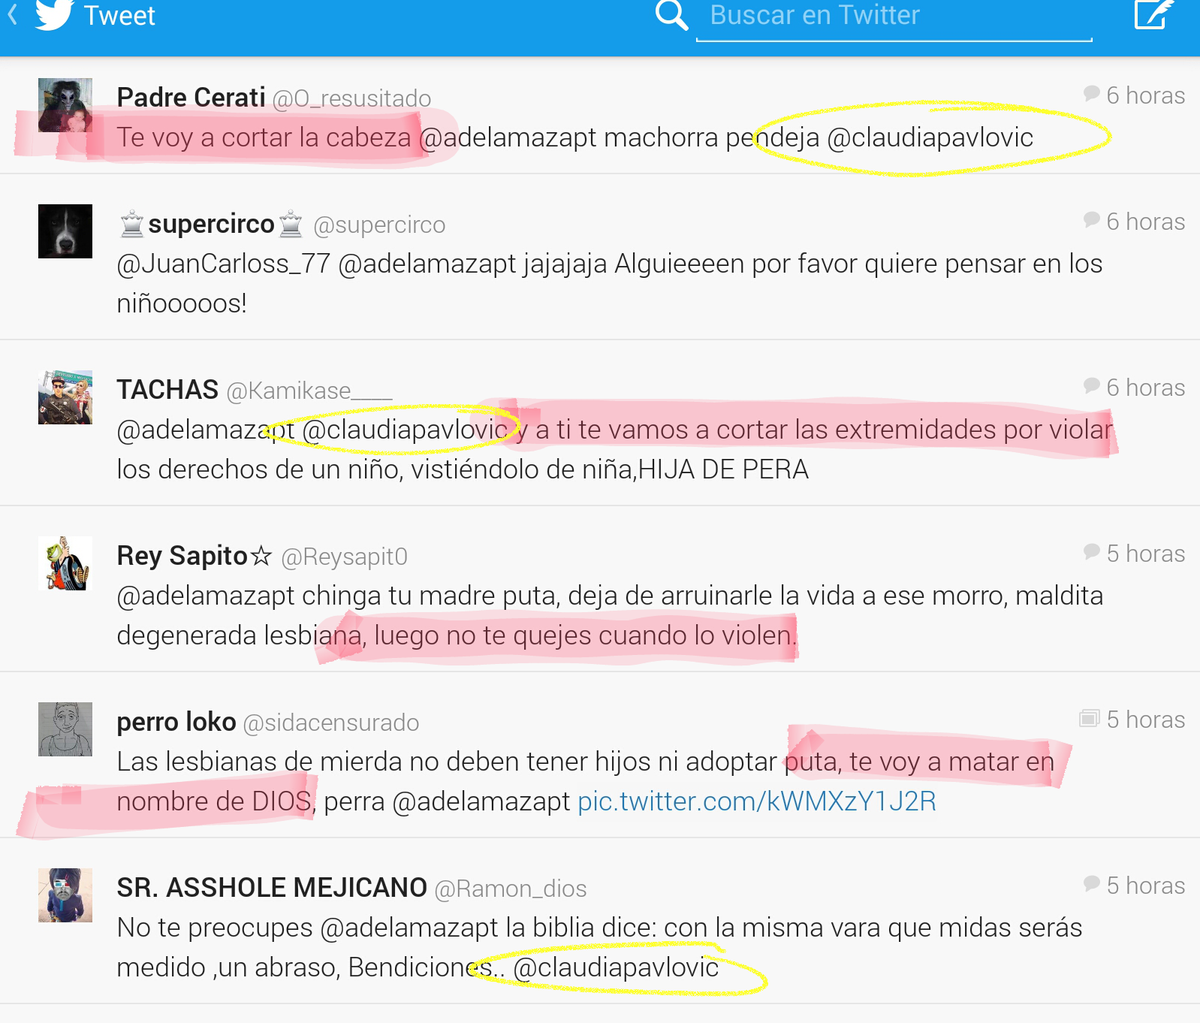Open supercirco display name
The width and height of the screenshot is (1200, 1023).
point(211,224)
